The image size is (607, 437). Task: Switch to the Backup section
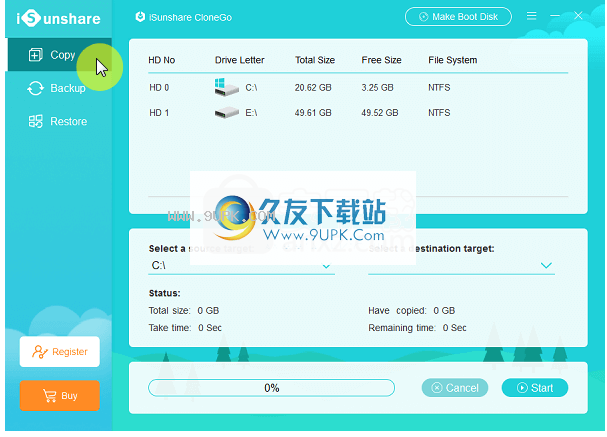click(x=60, y=88)
